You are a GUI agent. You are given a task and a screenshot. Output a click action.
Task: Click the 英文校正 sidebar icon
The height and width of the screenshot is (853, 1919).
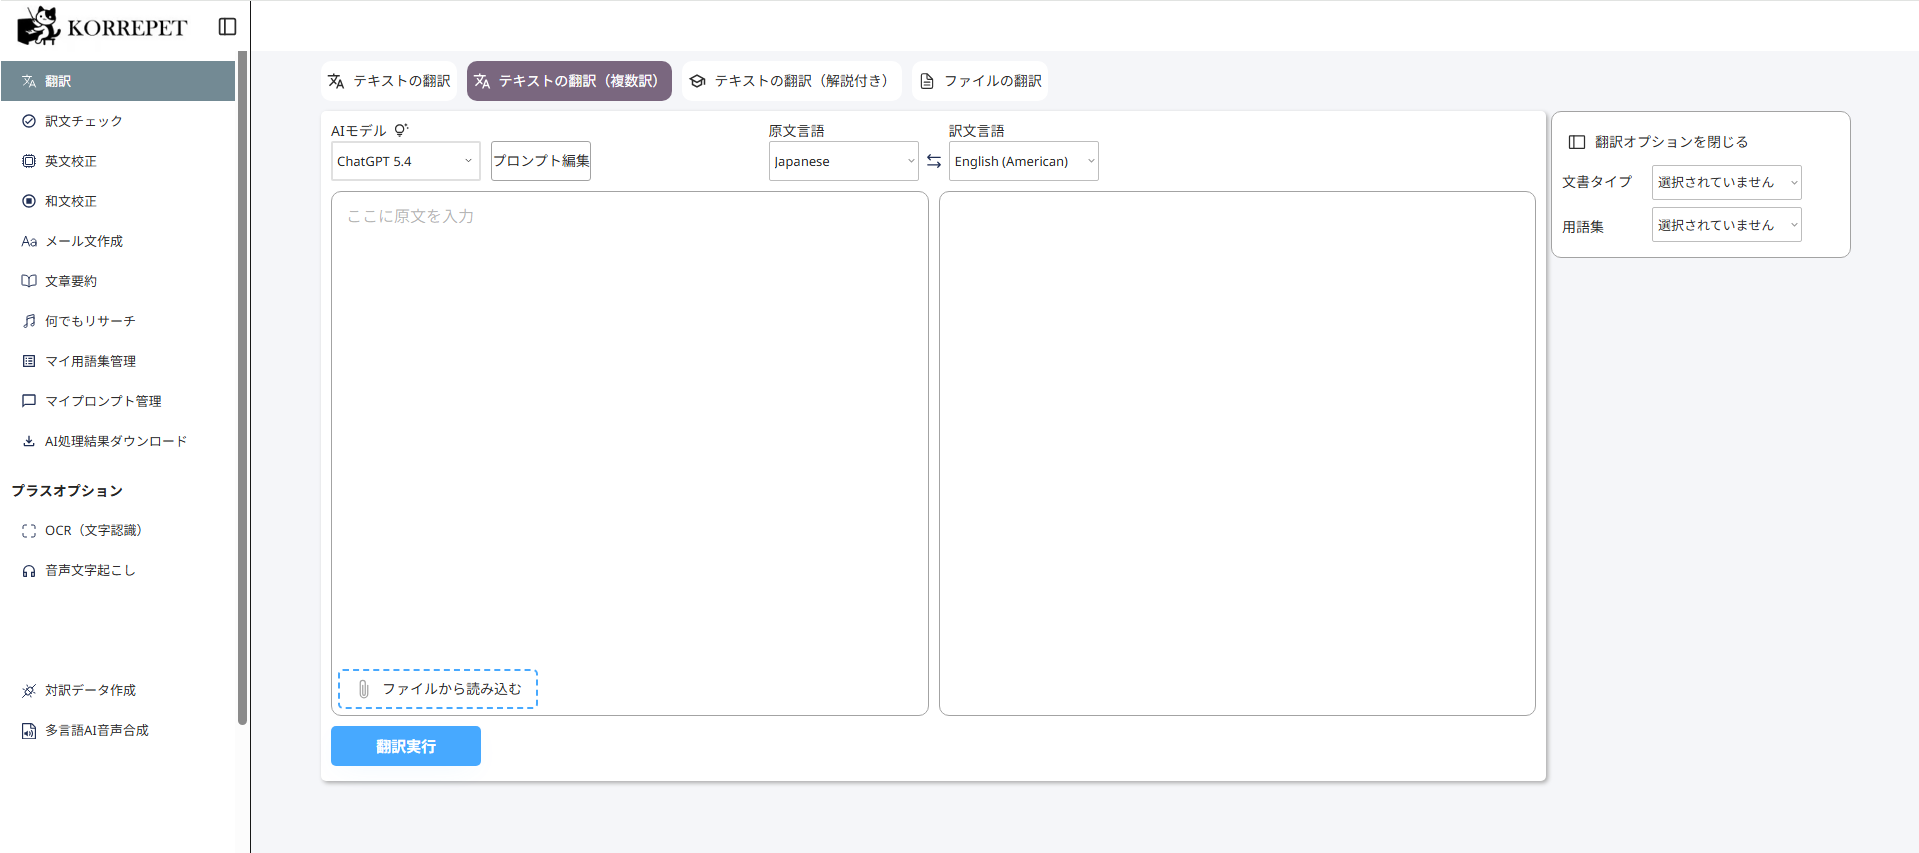[x=29, y=161]
